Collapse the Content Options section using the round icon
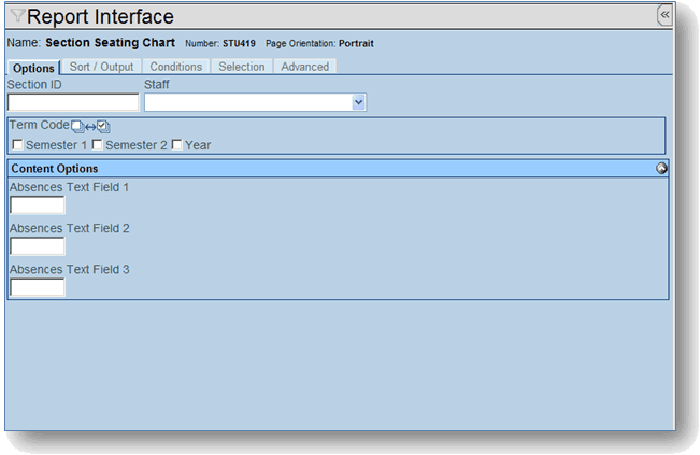Image resolution: width=700 pixels, height=455 pixels. pyautogui.click(x=662, y=168)
